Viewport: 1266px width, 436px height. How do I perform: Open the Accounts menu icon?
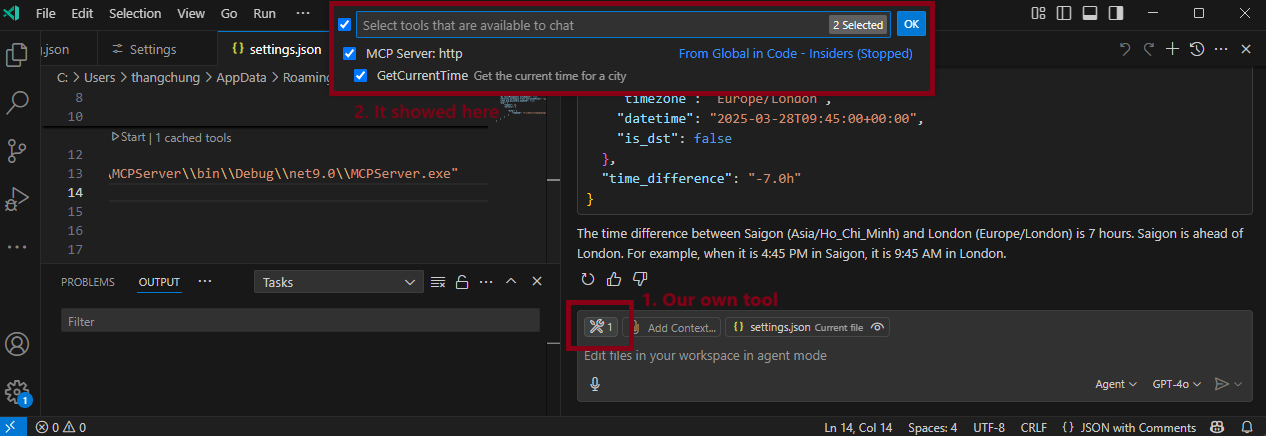17,344
